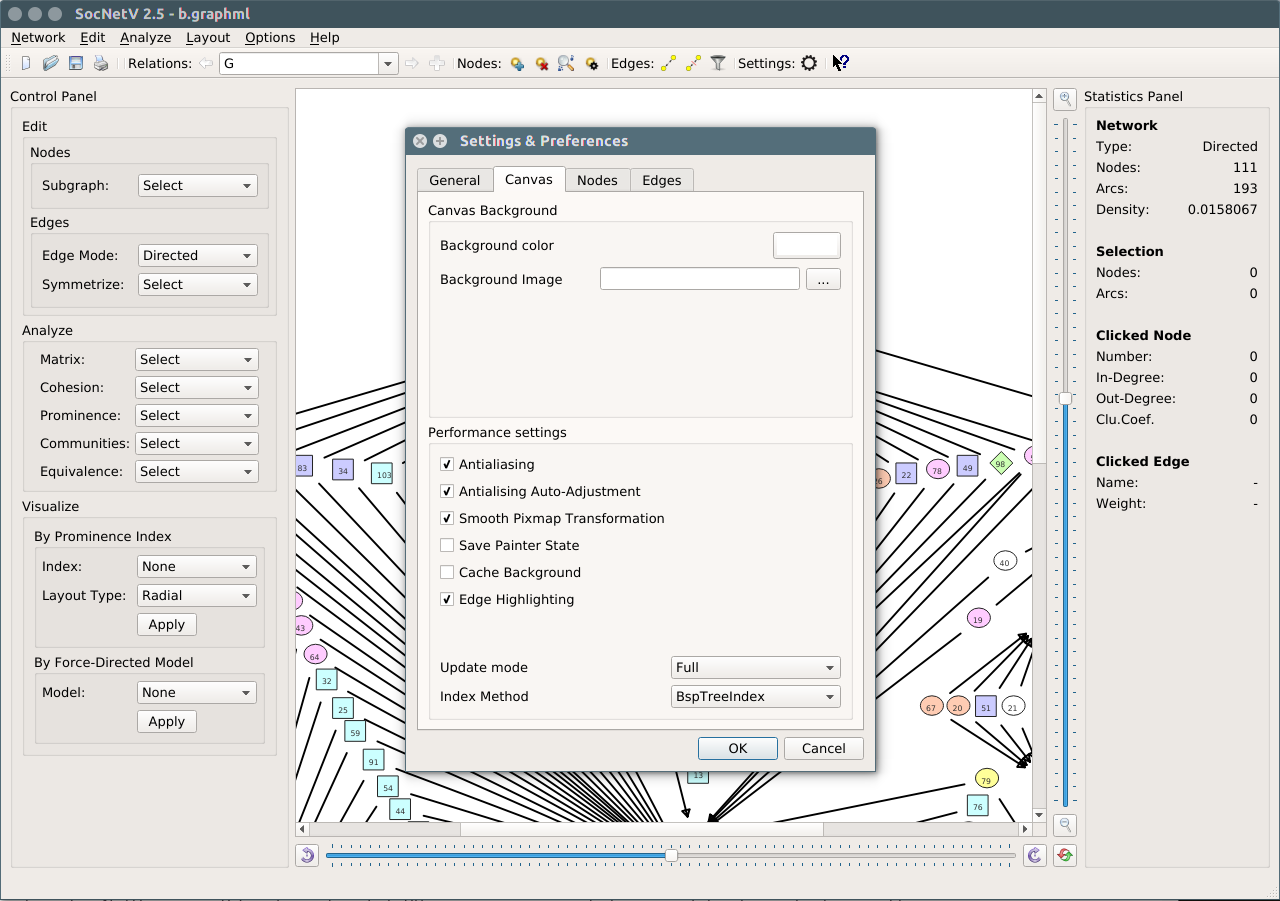
Task: Select yellow node 79 on canvas
Action: pyautogui.click(x=987, y=779)
